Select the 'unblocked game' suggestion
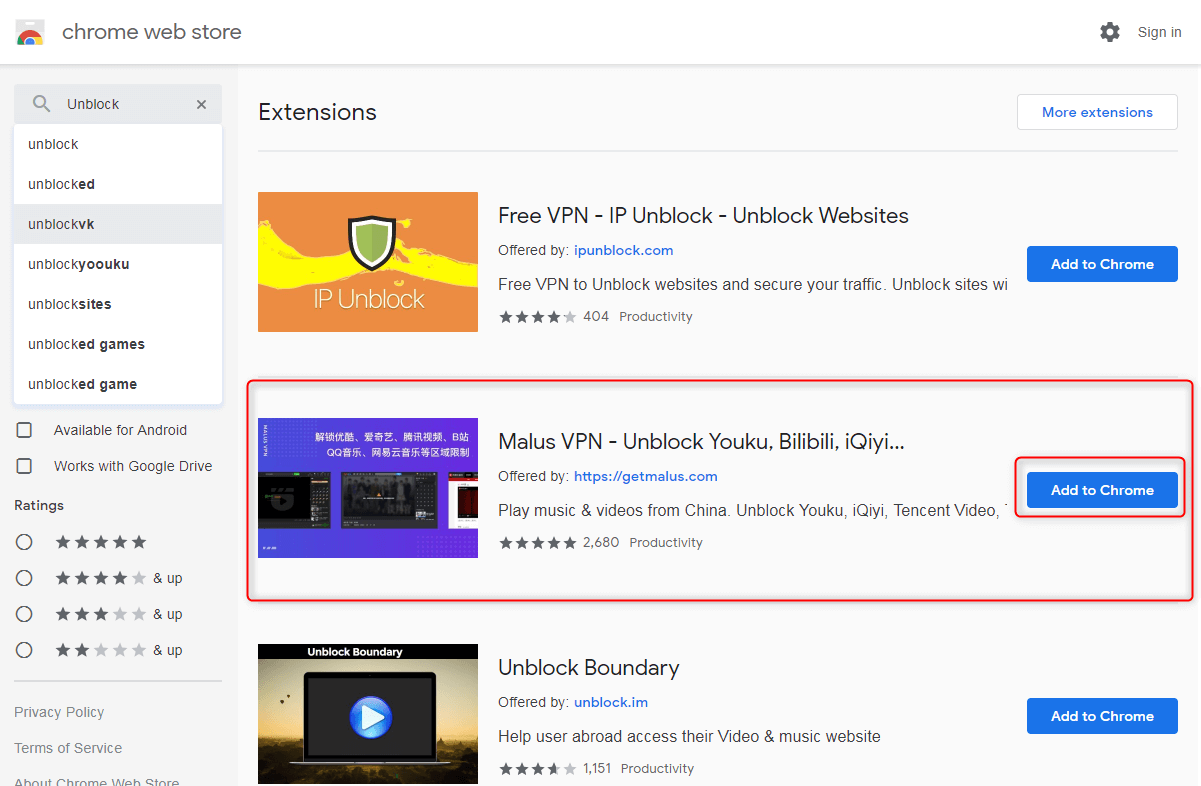Image resolution: width=1201 pixels, height=786 pixels. 118,384
